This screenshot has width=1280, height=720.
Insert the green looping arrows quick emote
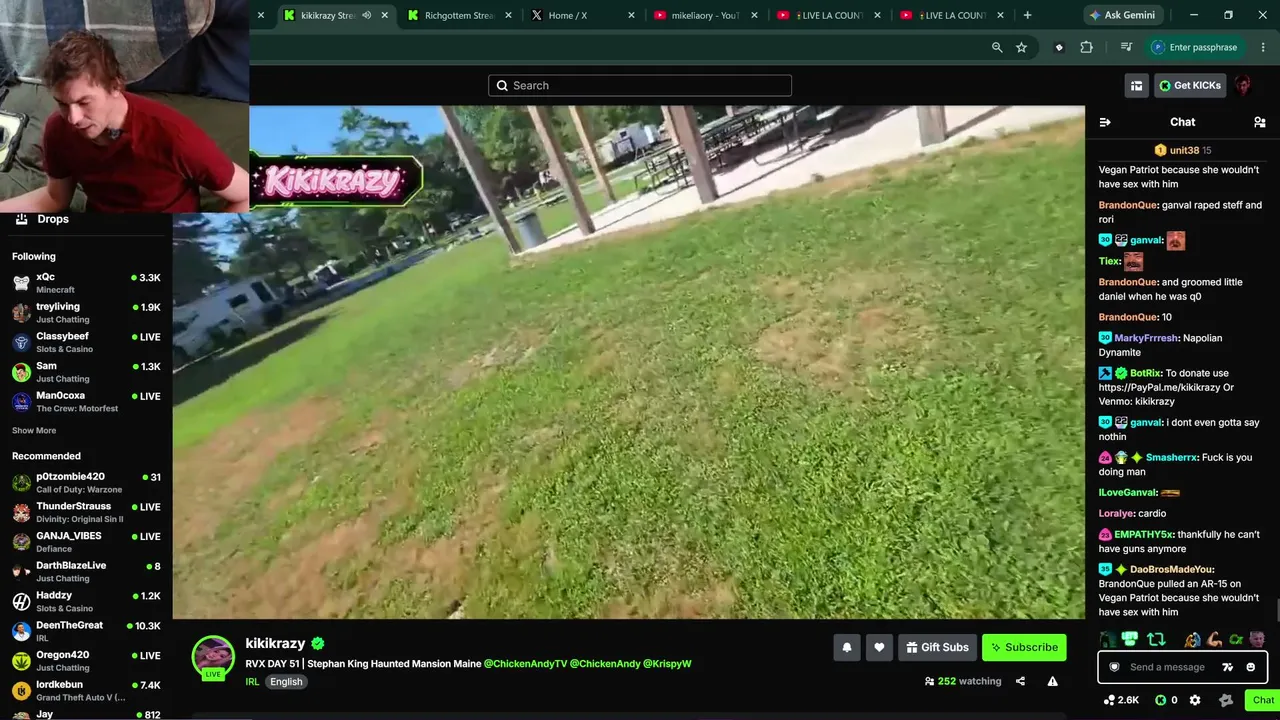point(1156,640)
